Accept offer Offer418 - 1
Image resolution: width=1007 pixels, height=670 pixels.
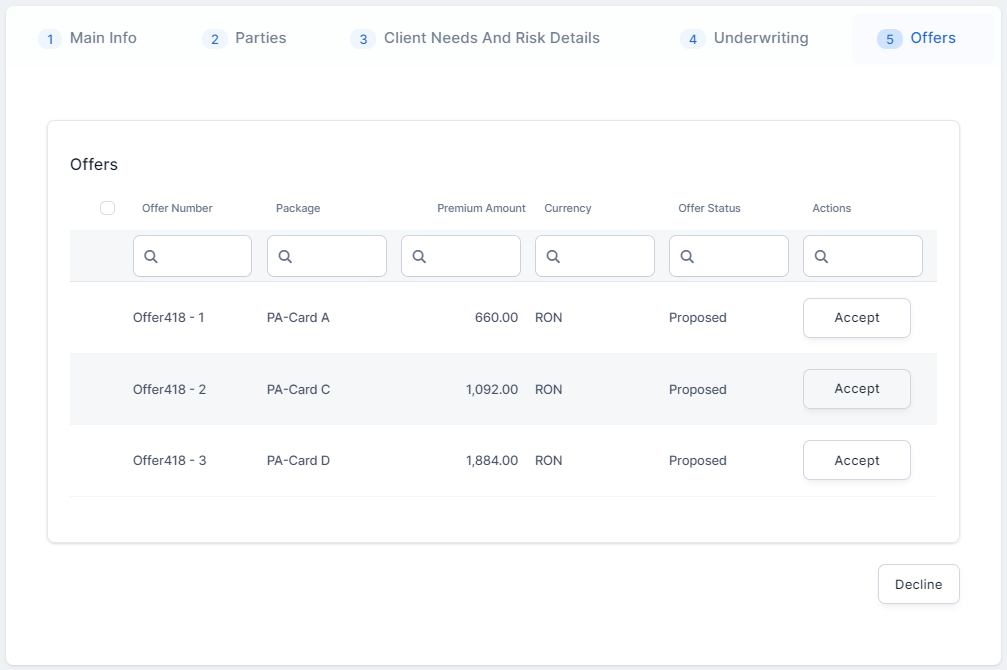tap(856, 318)
